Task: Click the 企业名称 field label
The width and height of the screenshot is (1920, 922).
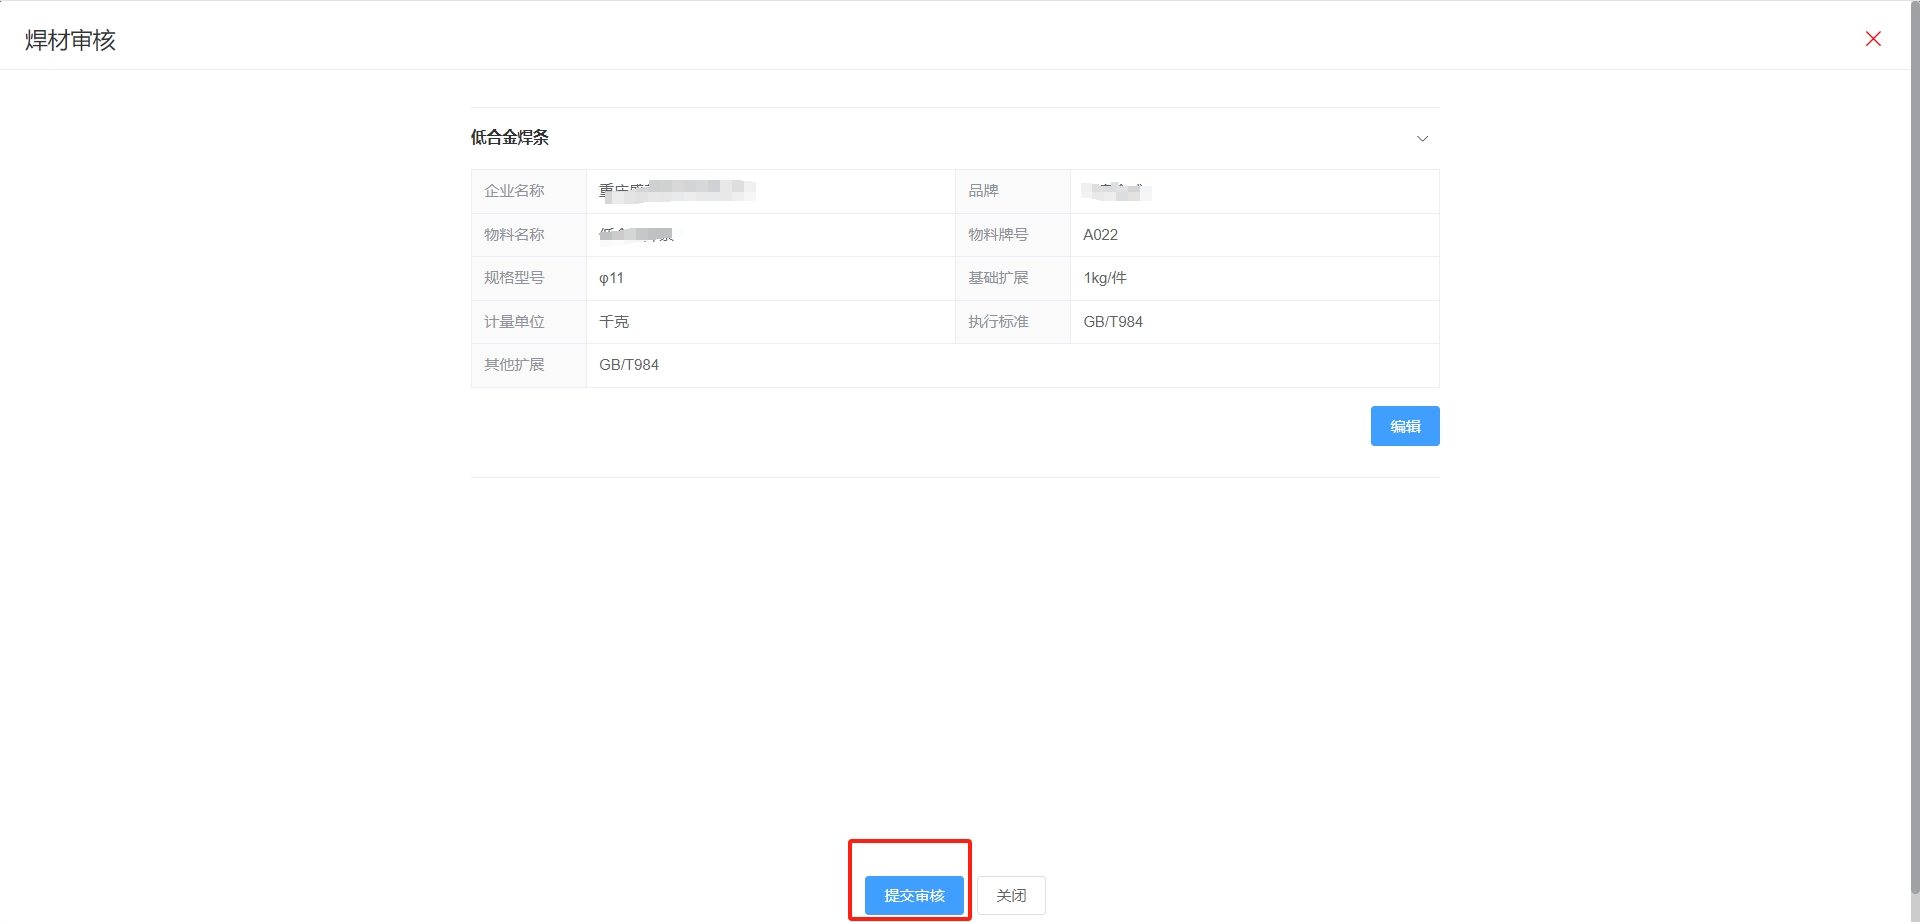Action: pos(514,191)
